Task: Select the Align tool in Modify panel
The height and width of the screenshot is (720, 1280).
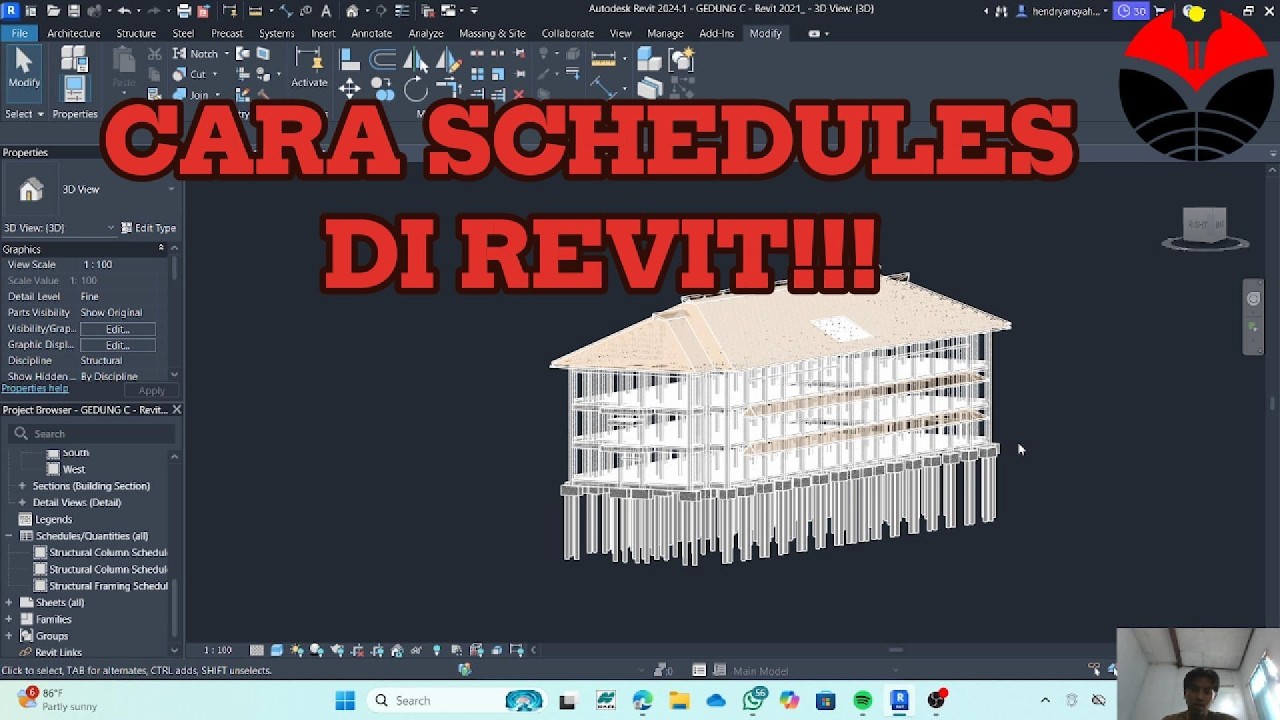Action: (349, 61)
